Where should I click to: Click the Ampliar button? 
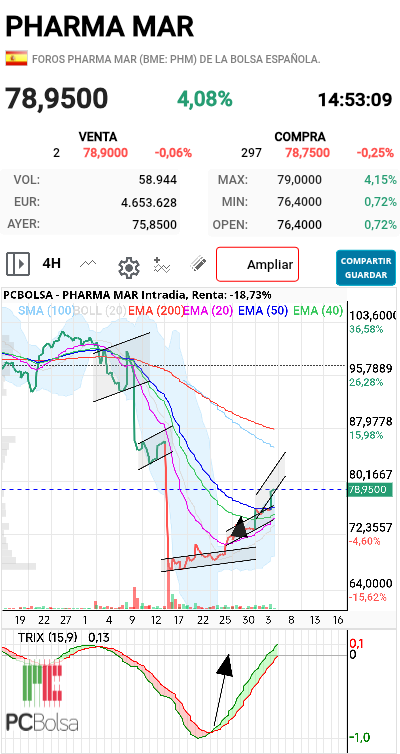(x=258, y=264)
